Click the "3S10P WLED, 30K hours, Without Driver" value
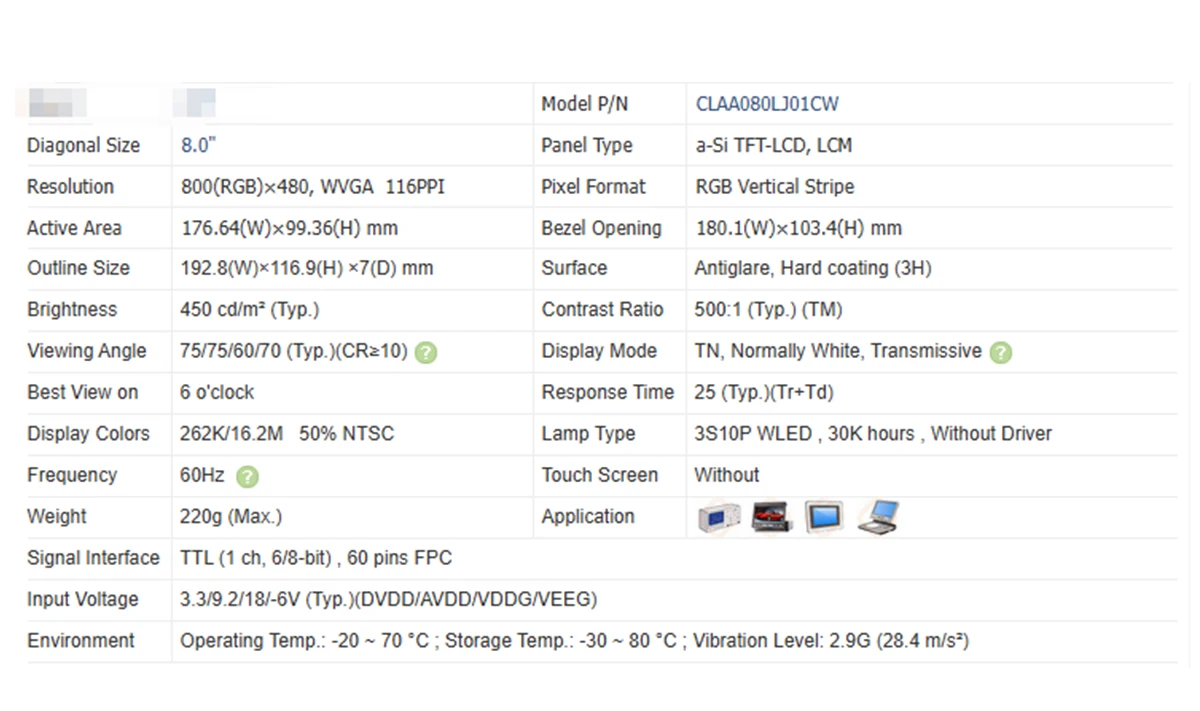Image resolution: width=1200 pixels, height=711 pixels. (873, 434)
